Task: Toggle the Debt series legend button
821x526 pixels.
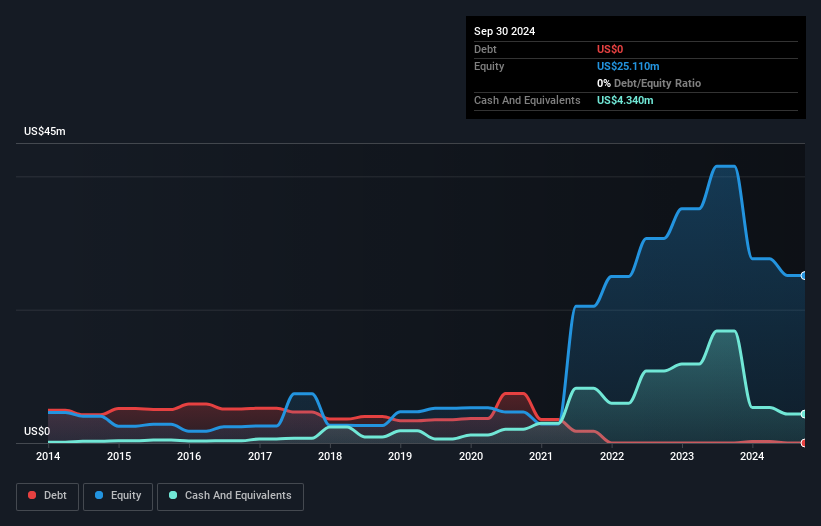Action: click(x=47, y=496)
